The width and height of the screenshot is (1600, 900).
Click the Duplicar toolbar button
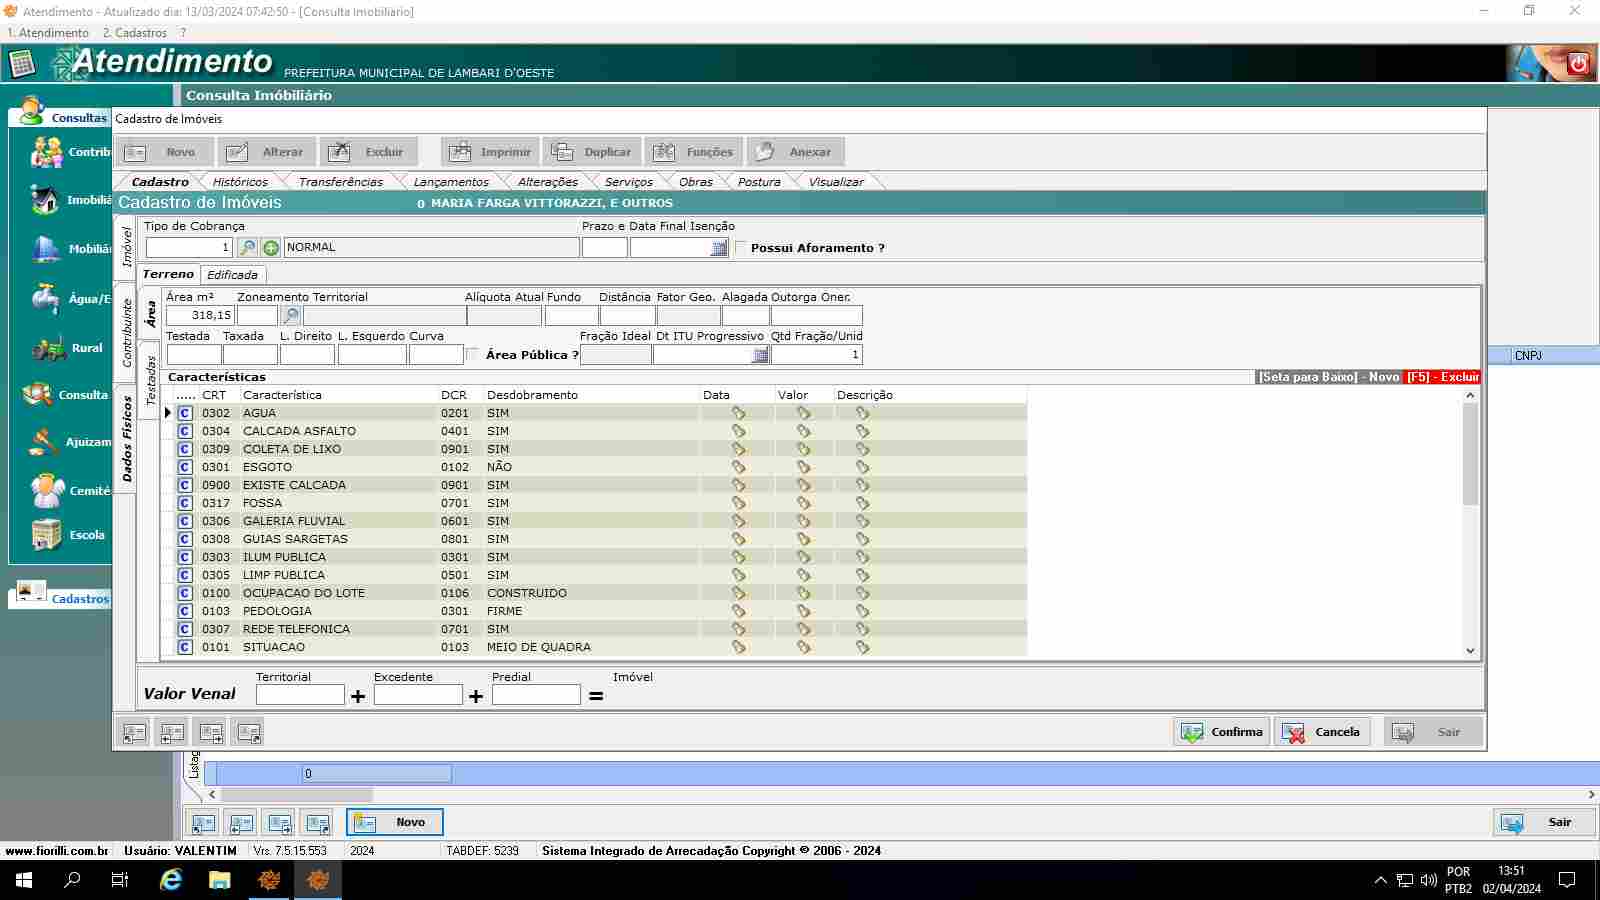[593, 152]
